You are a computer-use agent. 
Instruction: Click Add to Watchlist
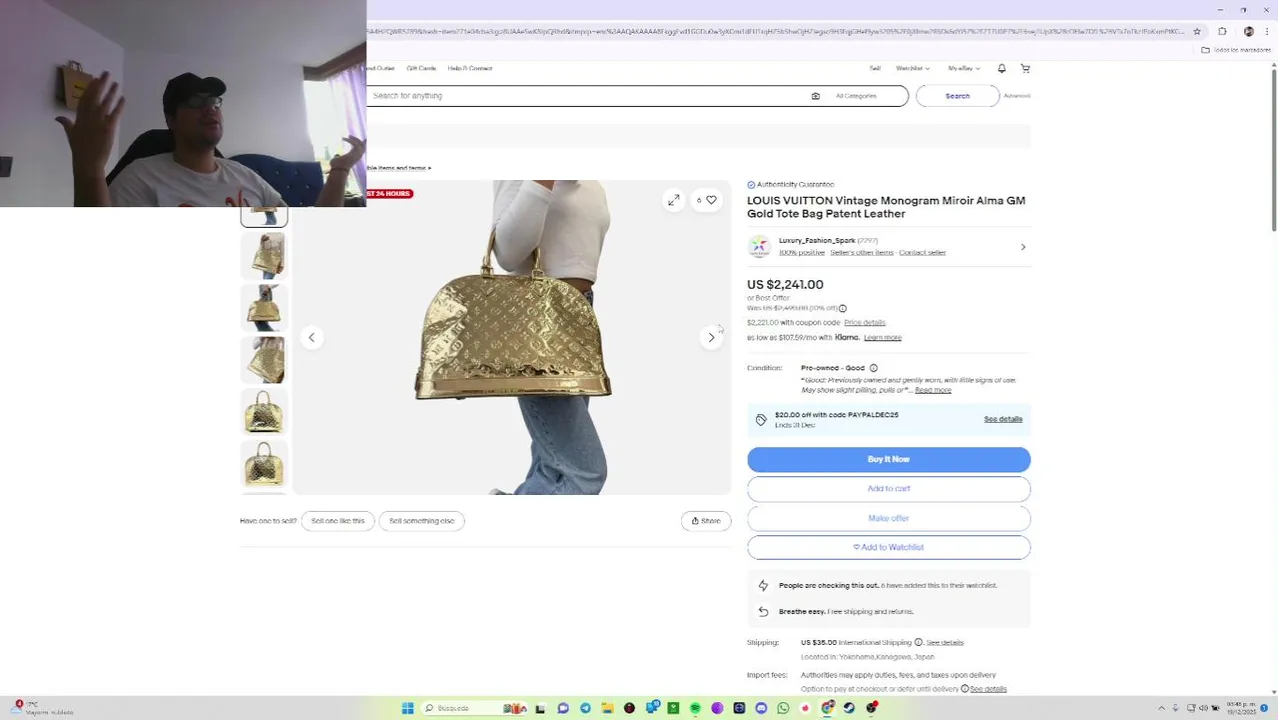(x=888, y=547)
